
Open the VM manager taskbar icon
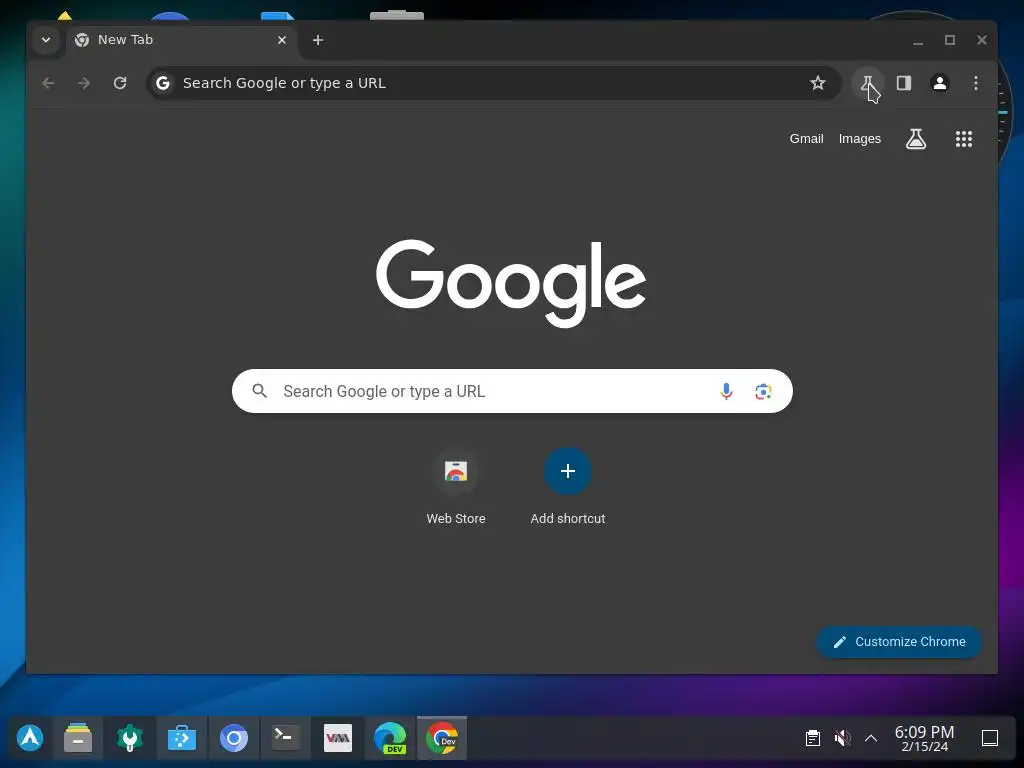tap(338, 739)
